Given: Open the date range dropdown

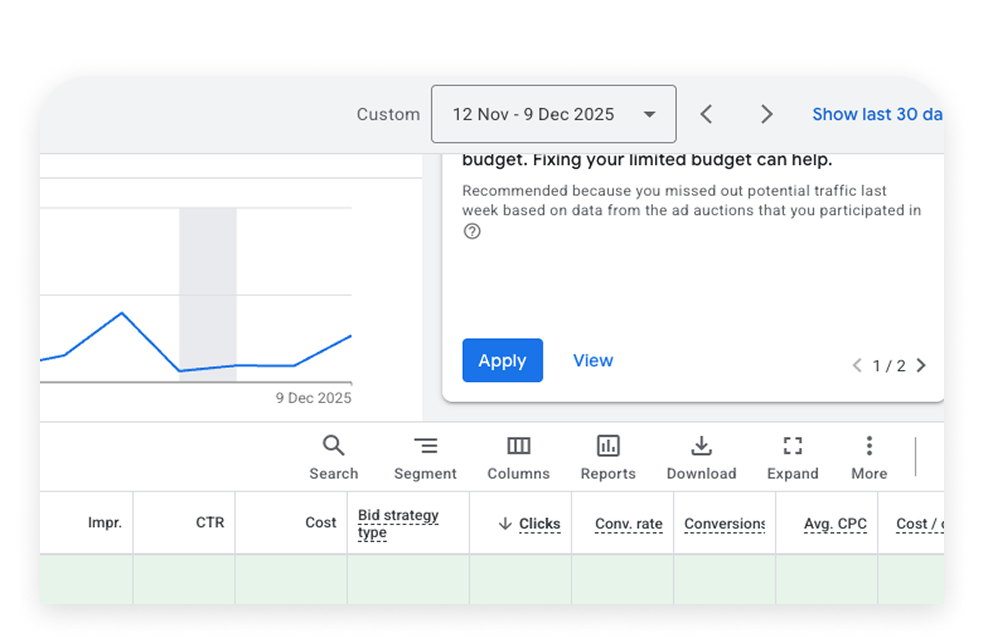Looking at the screenshot, I should pos(553,114).
